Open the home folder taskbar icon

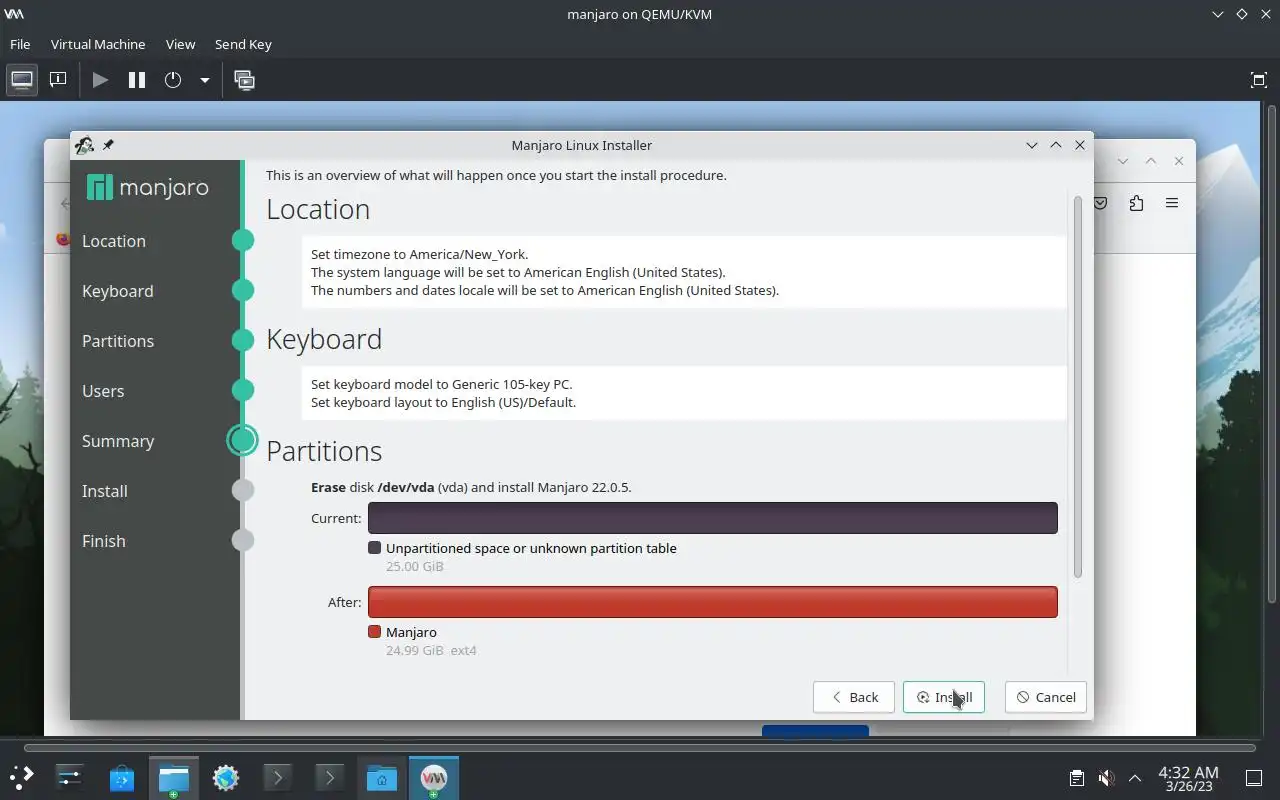tap(382, 777)
